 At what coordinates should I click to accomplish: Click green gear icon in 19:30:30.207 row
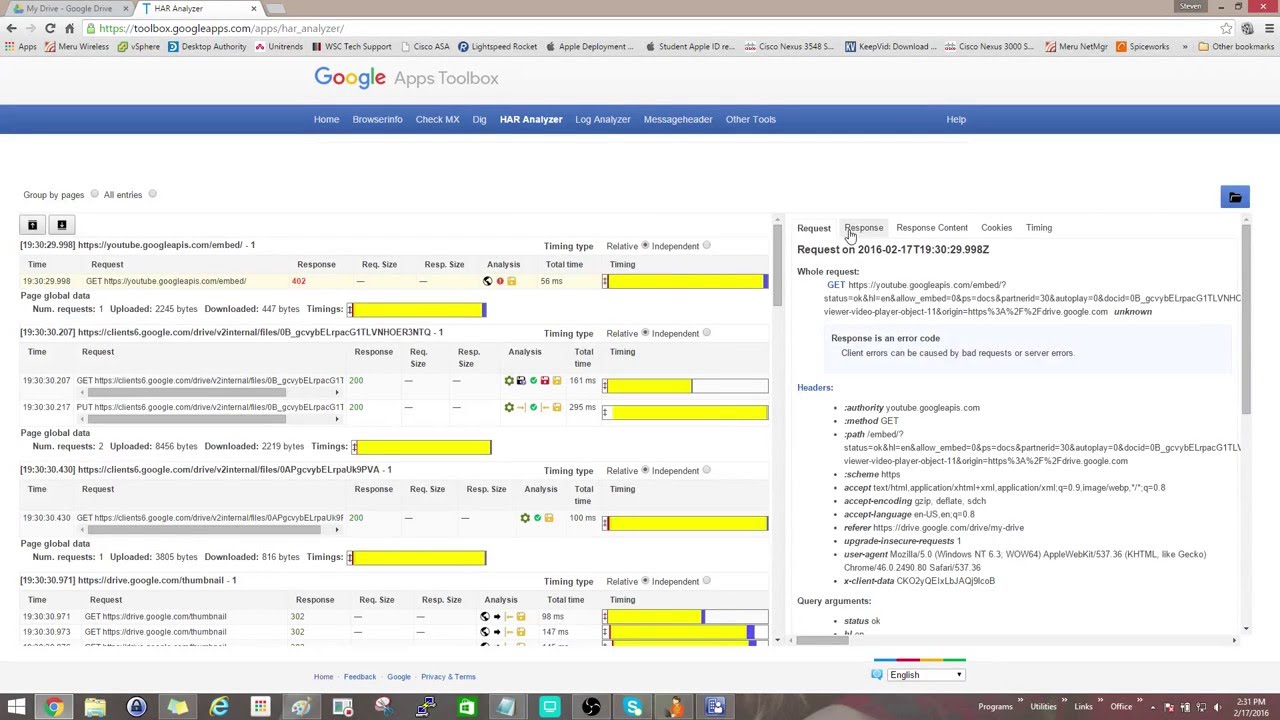(x=509, y=381)
